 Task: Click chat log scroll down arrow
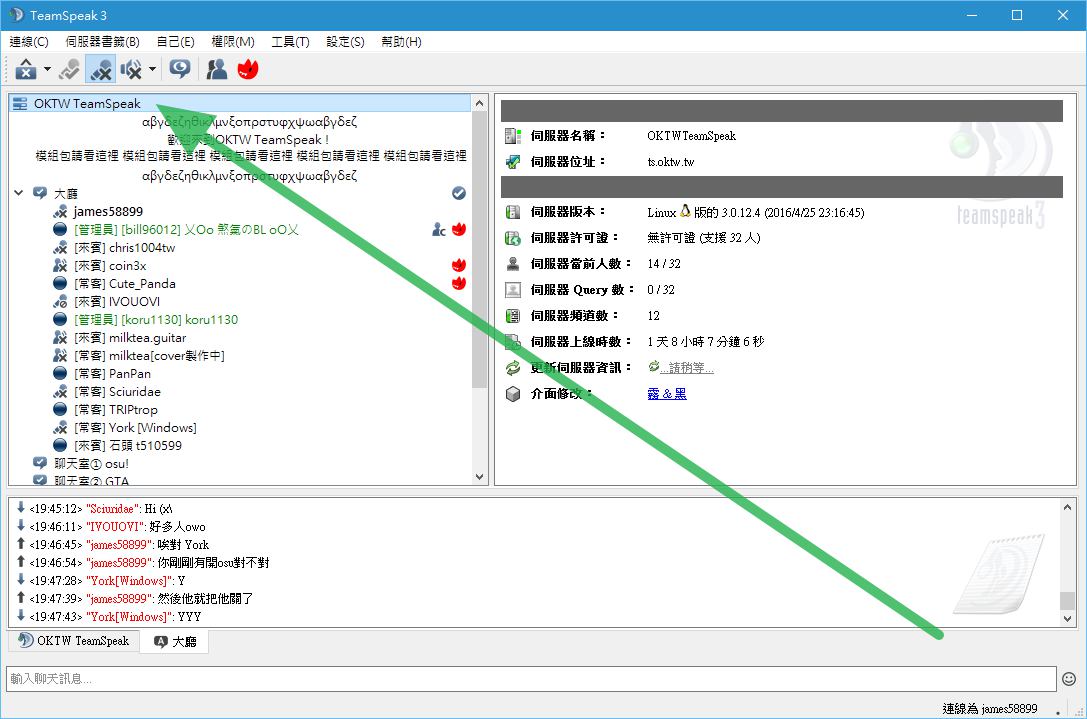click(x=1068, y=618)
